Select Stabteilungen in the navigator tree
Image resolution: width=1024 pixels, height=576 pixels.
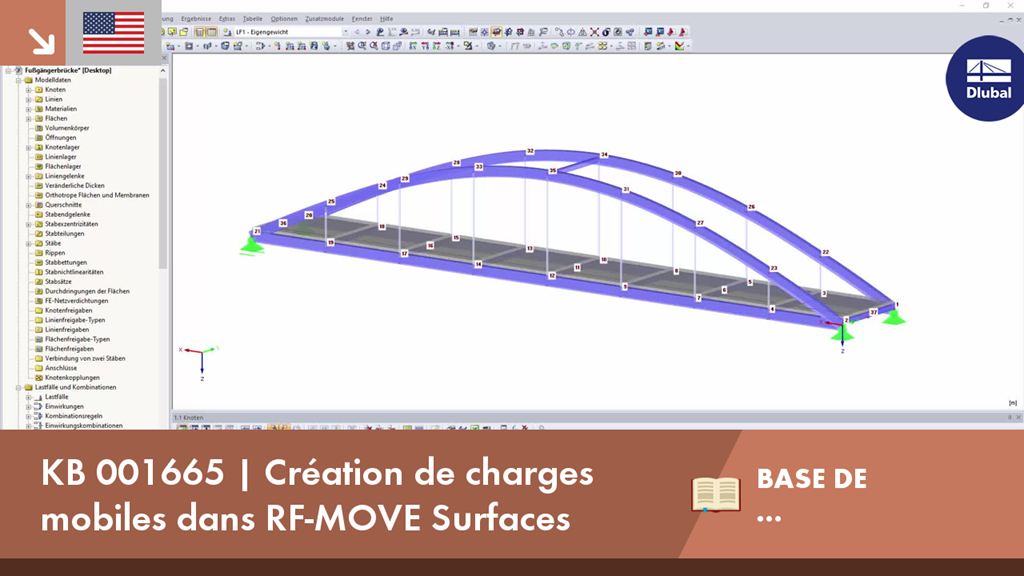tap(64, 234)
